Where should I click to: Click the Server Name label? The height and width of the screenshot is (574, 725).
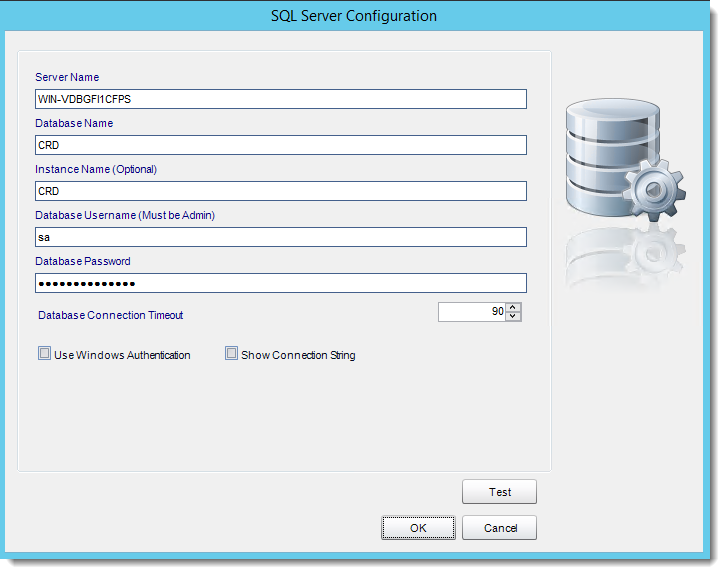click(x=67, y=77)
